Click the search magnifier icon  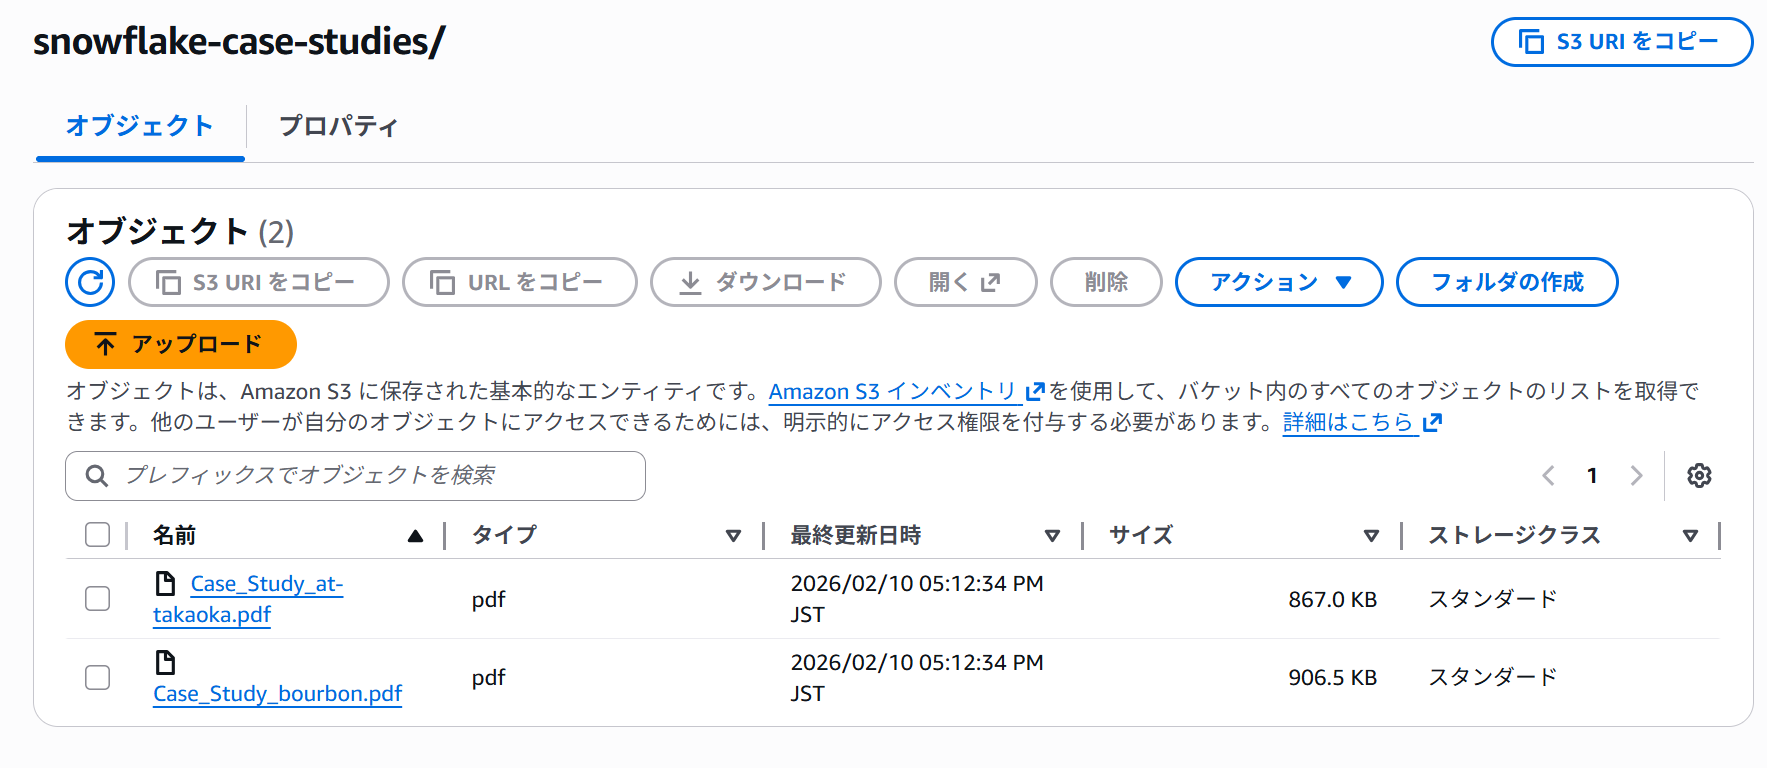(x=97, y=476)
